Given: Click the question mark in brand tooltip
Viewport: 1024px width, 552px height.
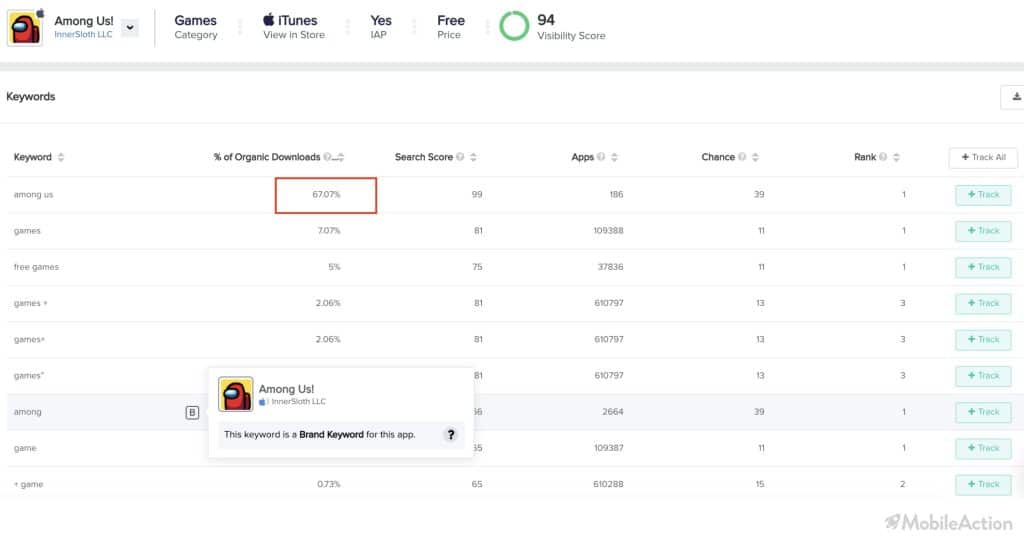Looking at the screenshot, I should pyautogui.click(x=451, y=434).
